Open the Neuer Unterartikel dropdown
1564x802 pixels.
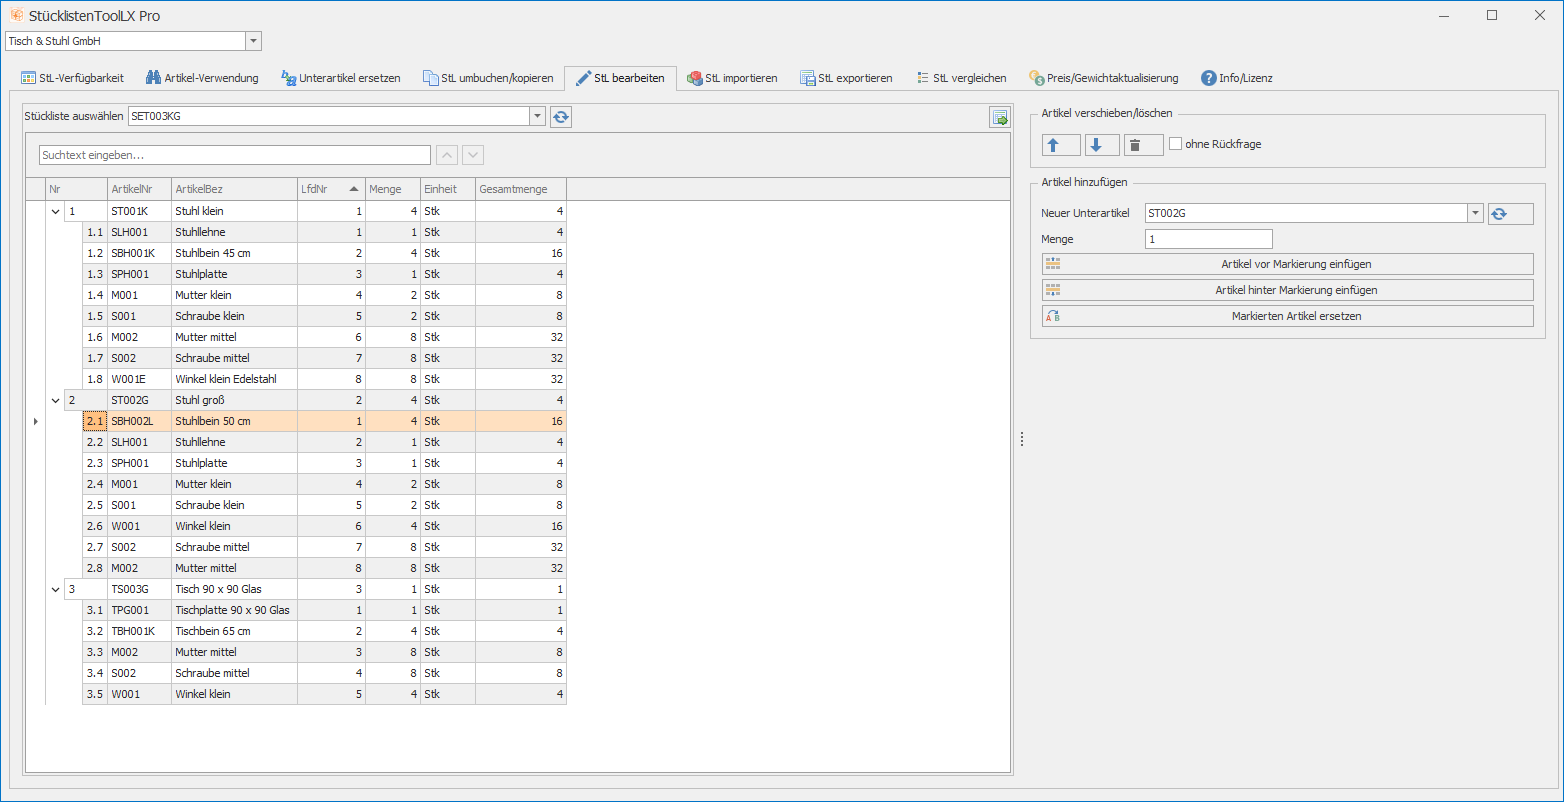point(1475,213)
